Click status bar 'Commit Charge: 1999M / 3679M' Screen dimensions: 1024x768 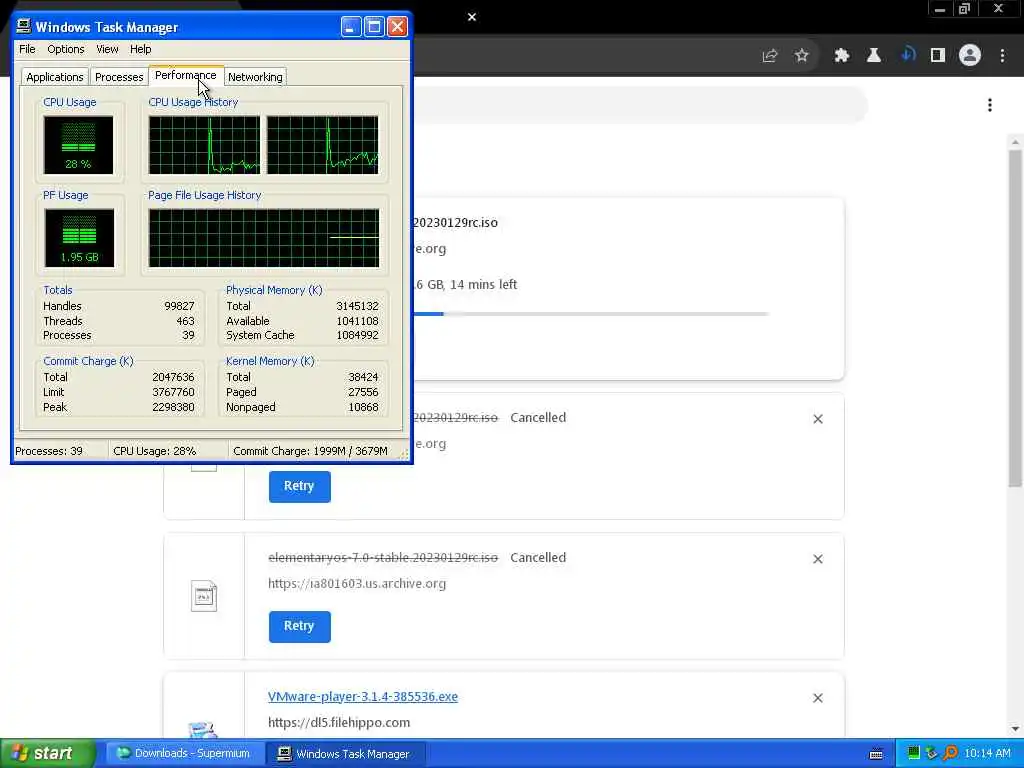310,451
